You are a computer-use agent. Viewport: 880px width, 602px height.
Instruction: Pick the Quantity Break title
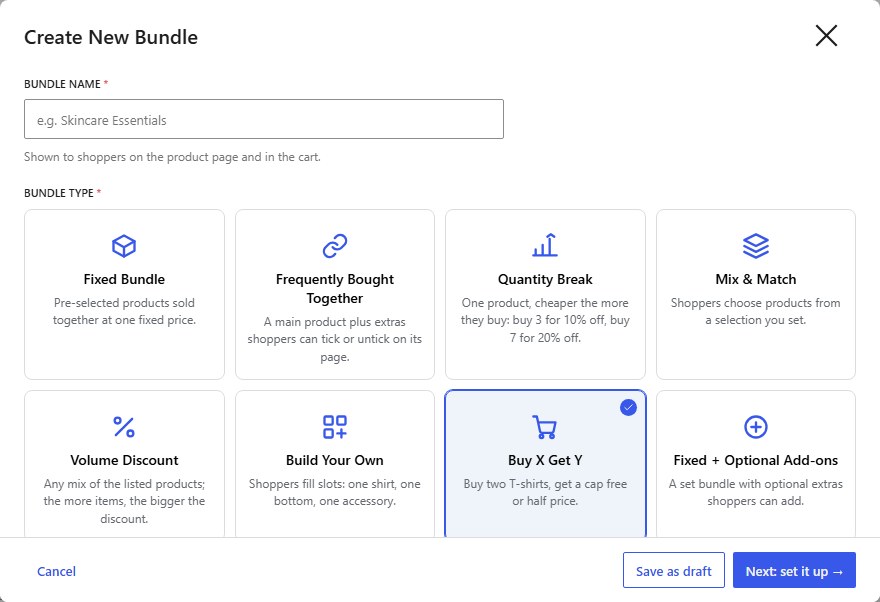[x=545, y=279]
